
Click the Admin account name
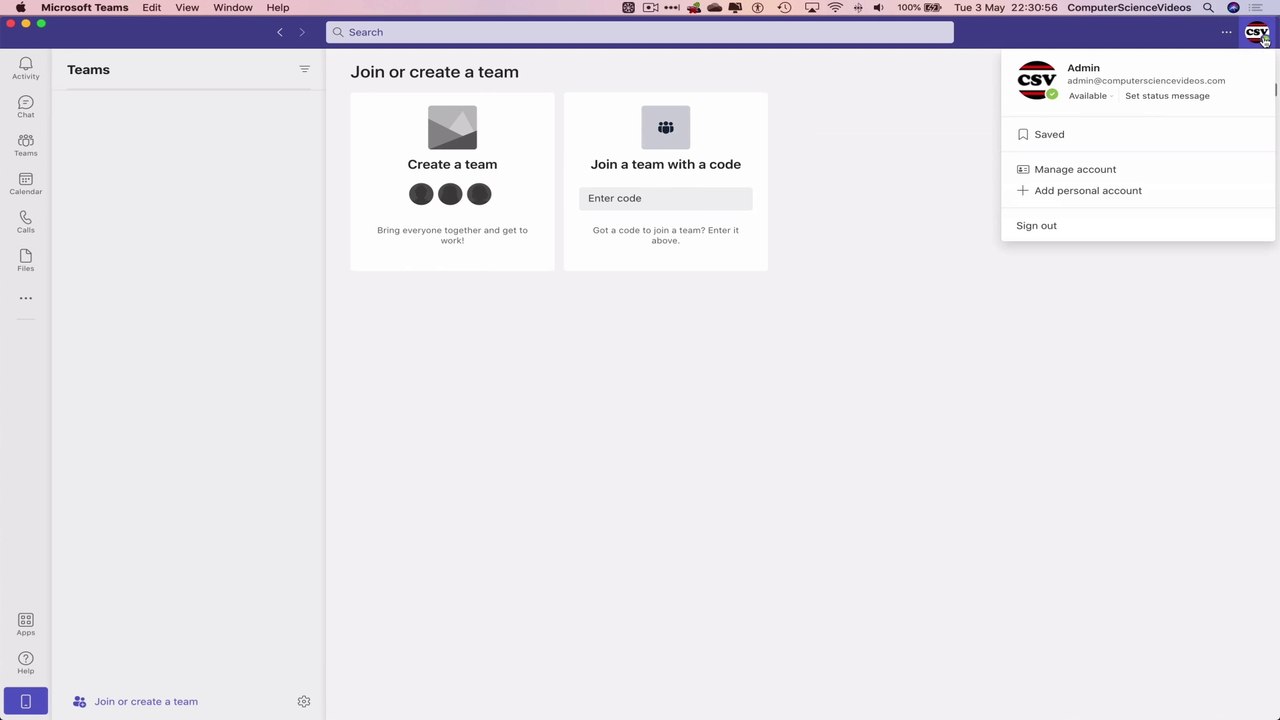point(1083,68)
